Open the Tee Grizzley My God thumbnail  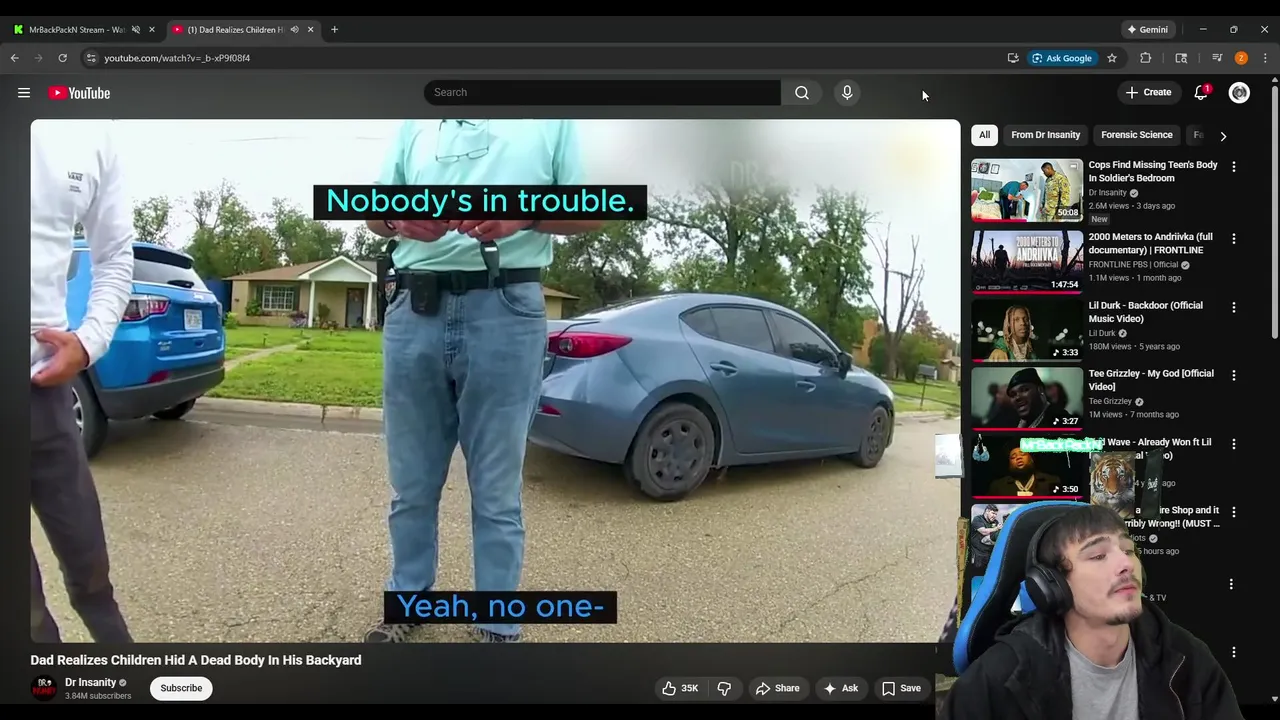[x=1027, y=398]
